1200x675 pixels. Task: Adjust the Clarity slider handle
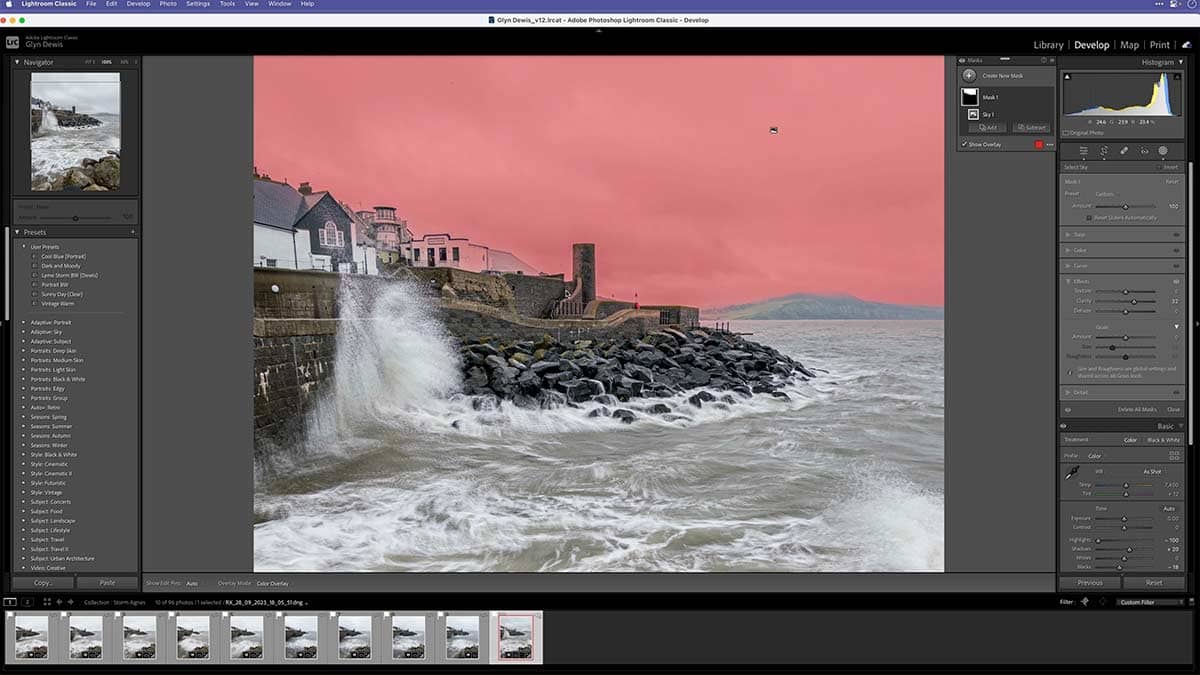1133,301
